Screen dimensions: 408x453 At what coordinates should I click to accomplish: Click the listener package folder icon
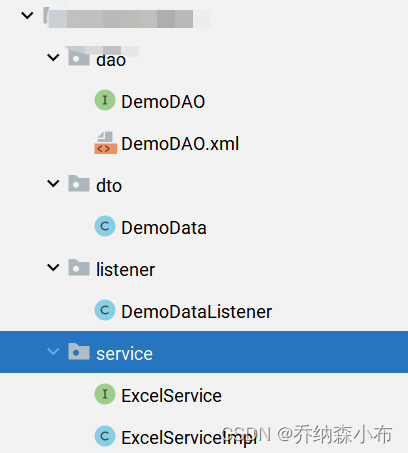tap(79, 267)
